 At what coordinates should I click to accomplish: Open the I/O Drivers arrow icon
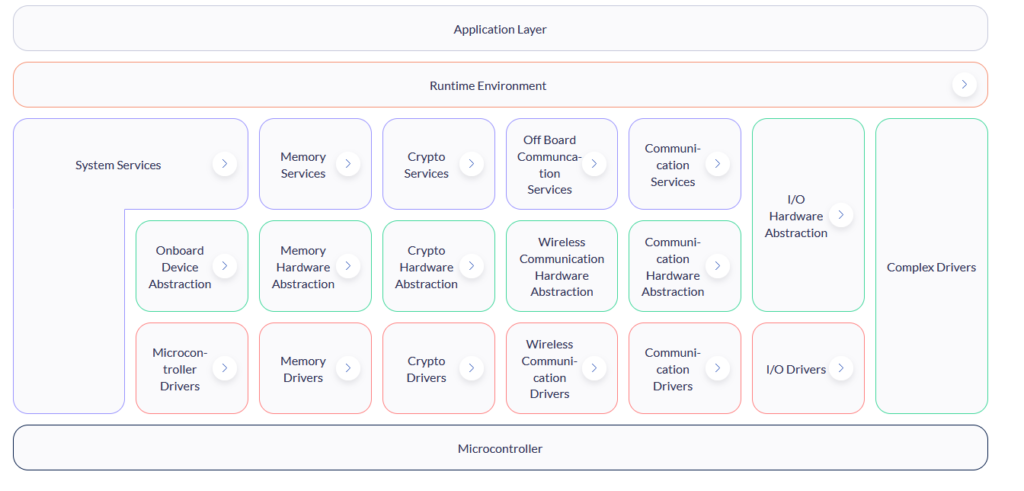pyautogui.click(x=840, y=368)
